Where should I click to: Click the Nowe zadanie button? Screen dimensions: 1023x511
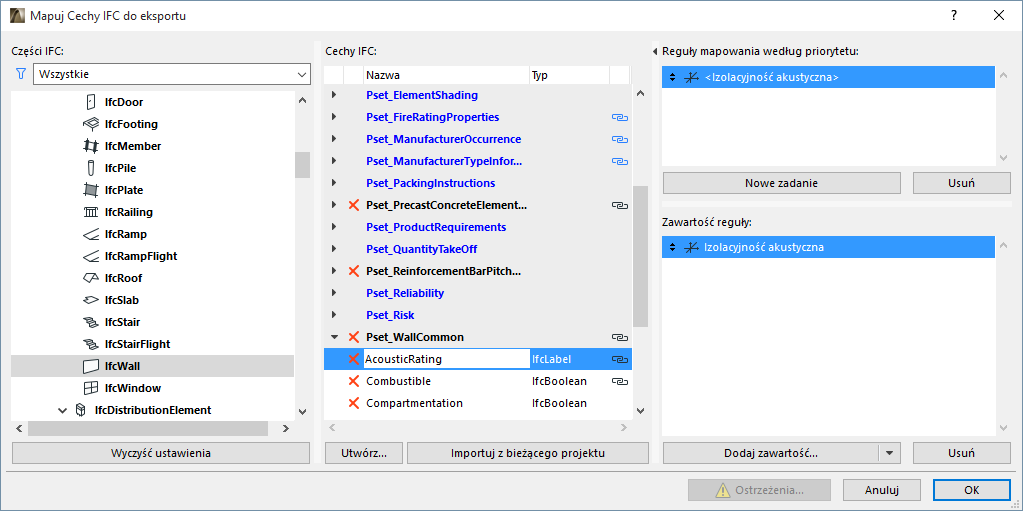781,183
